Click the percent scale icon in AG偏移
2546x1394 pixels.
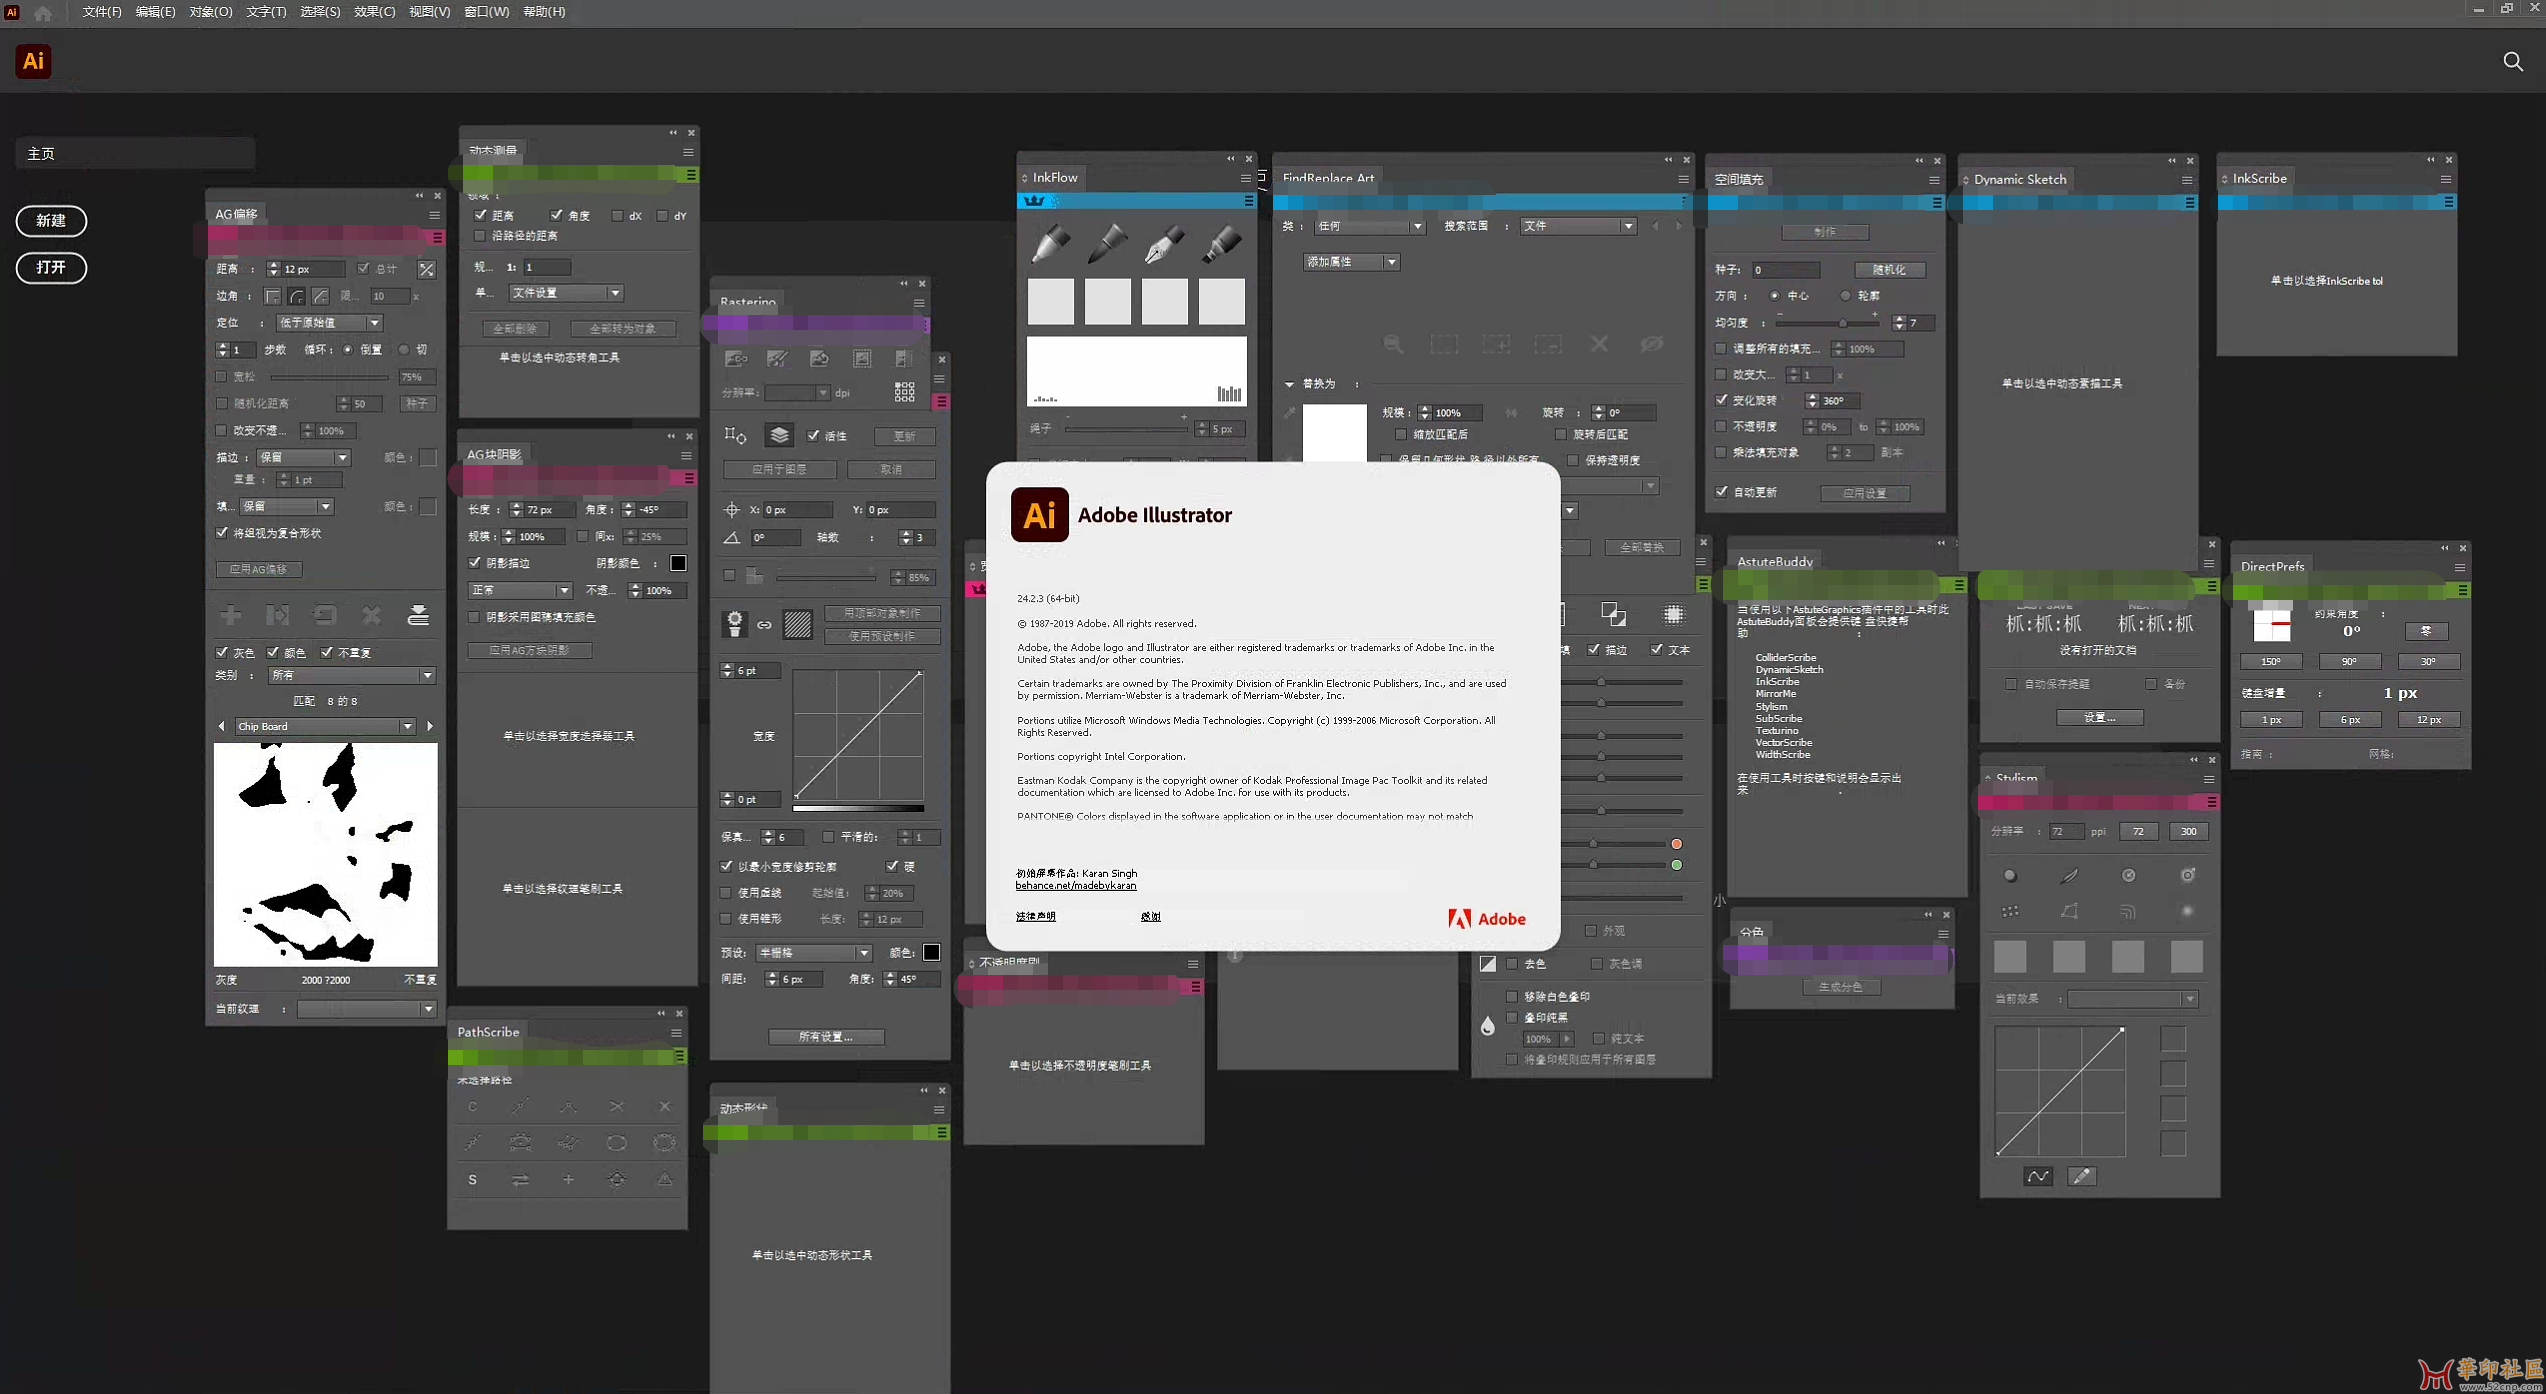click(427, 269)
